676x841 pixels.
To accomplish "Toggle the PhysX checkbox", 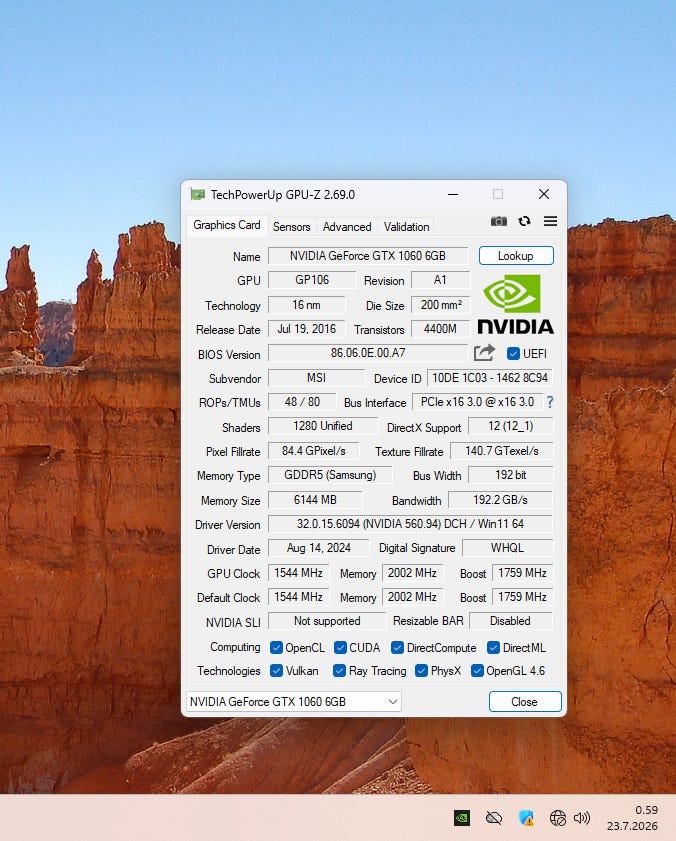I will (422, 671).
